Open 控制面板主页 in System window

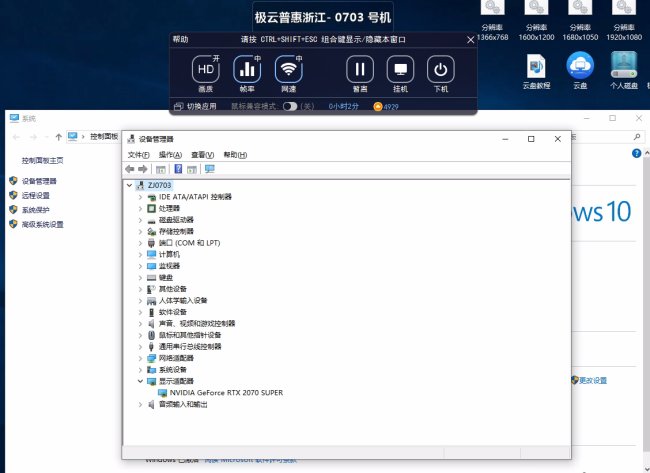pos(42,160)
